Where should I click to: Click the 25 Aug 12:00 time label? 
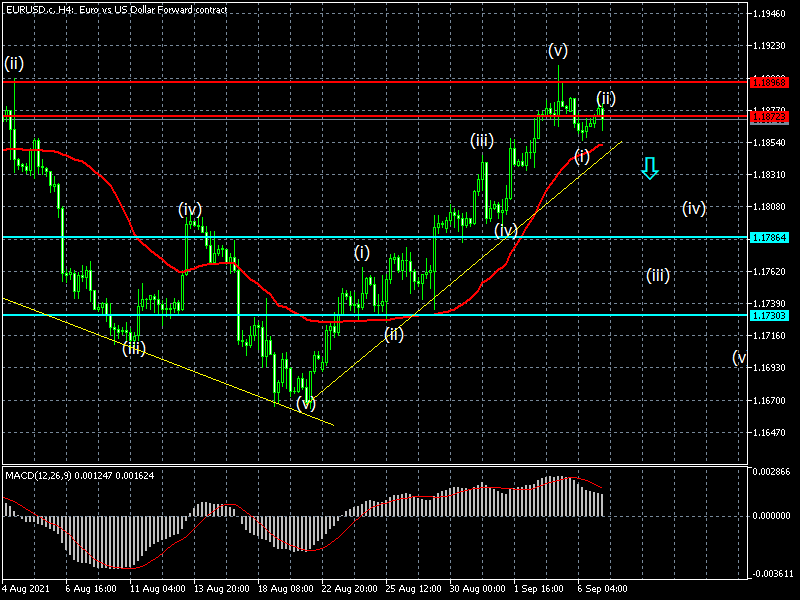pos(413,589)
